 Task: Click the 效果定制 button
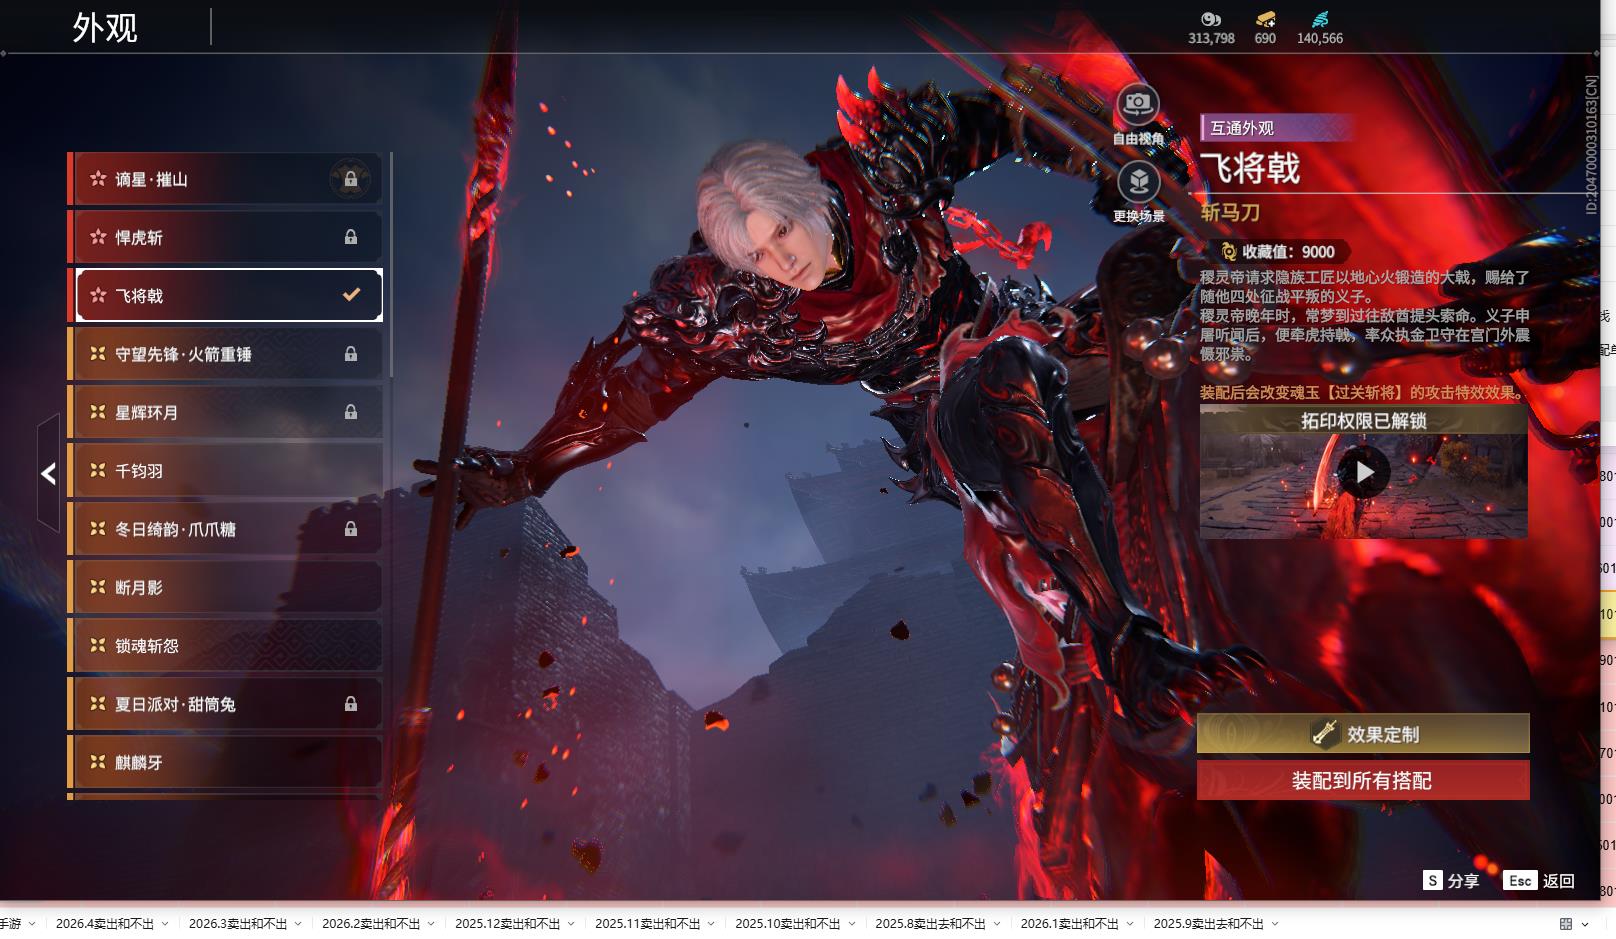tap(1363, 734)
